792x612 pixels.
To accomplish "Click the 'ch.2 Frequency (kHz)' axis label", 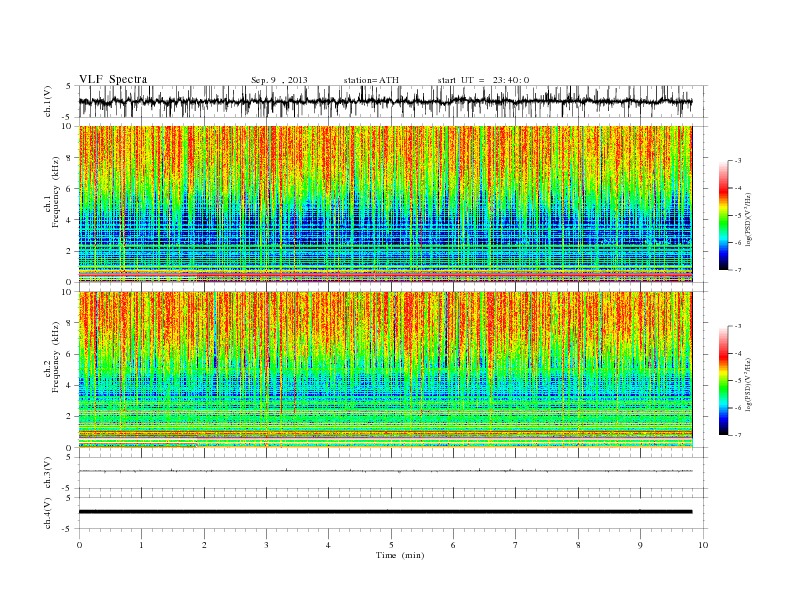I will pos(52,358).
